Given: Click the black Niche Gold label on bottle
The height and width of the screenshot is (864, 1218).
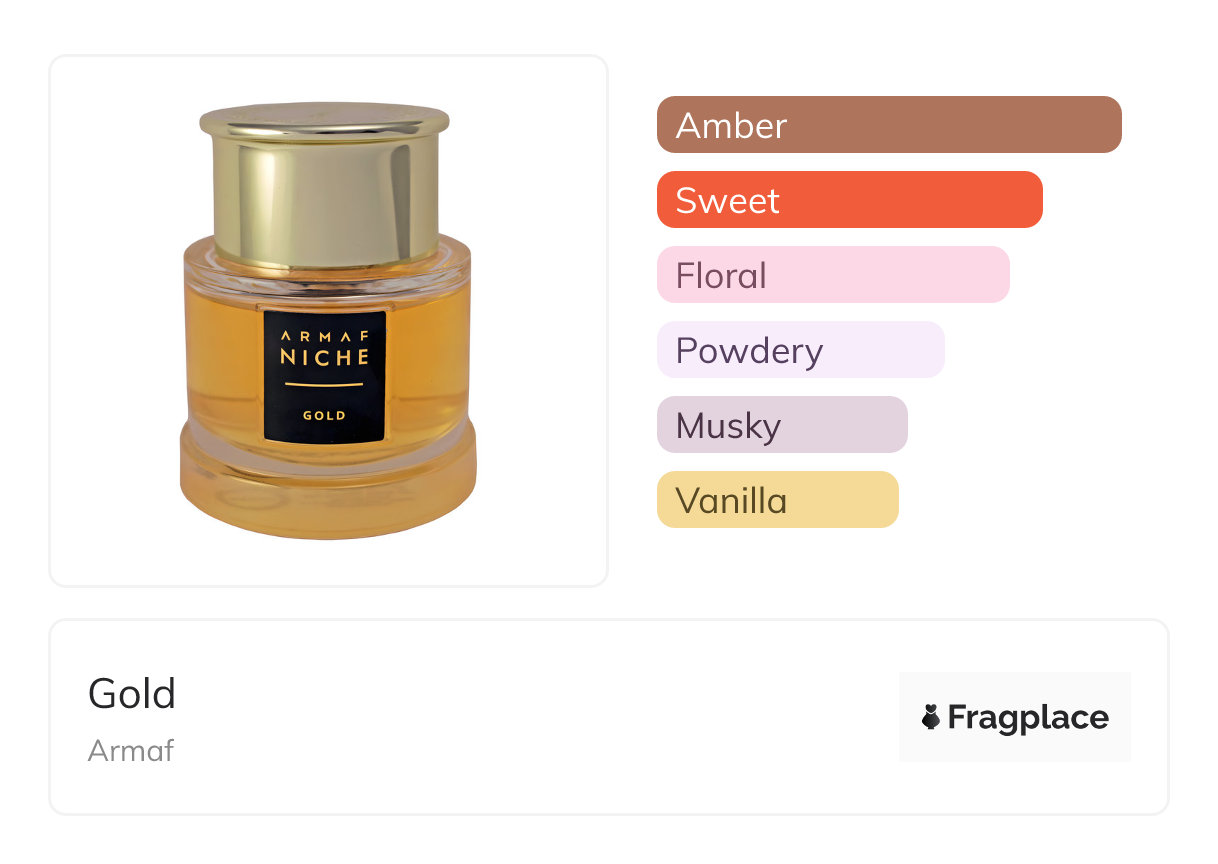Looking at the screenshot, I should pyautogui.click(x=325, y=376).
